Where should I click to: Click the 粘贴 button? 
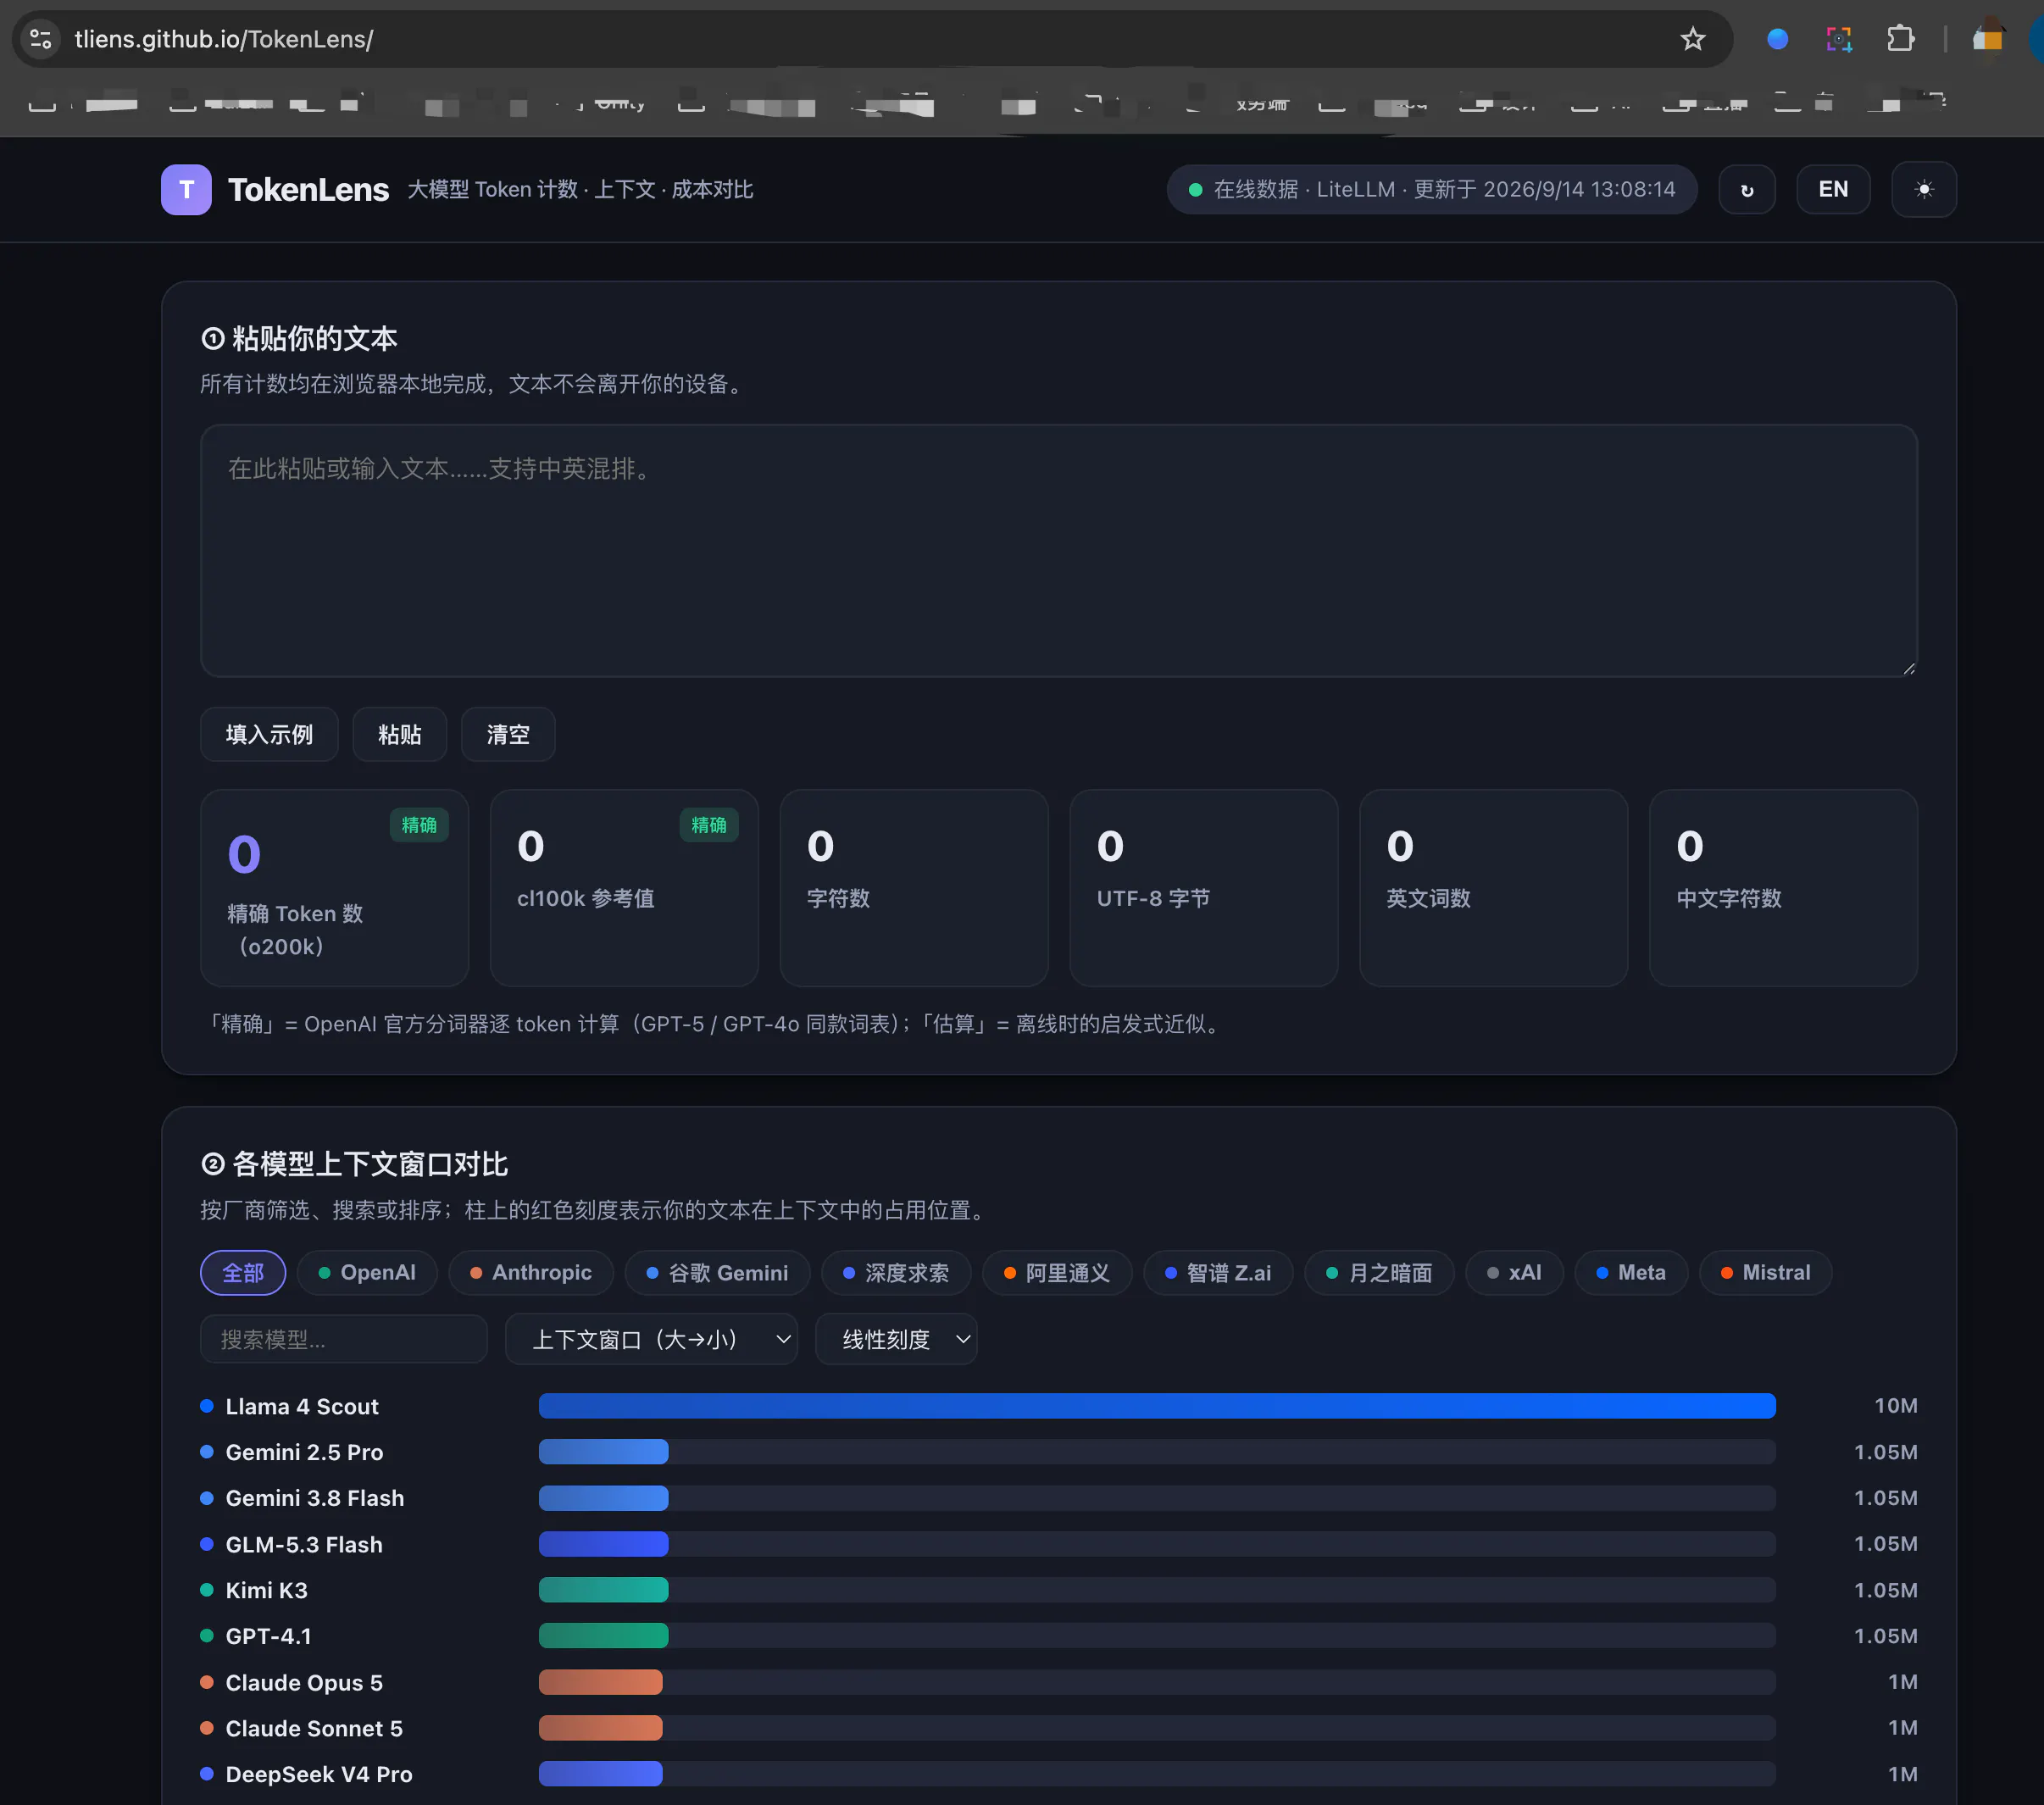pos(400,735)
